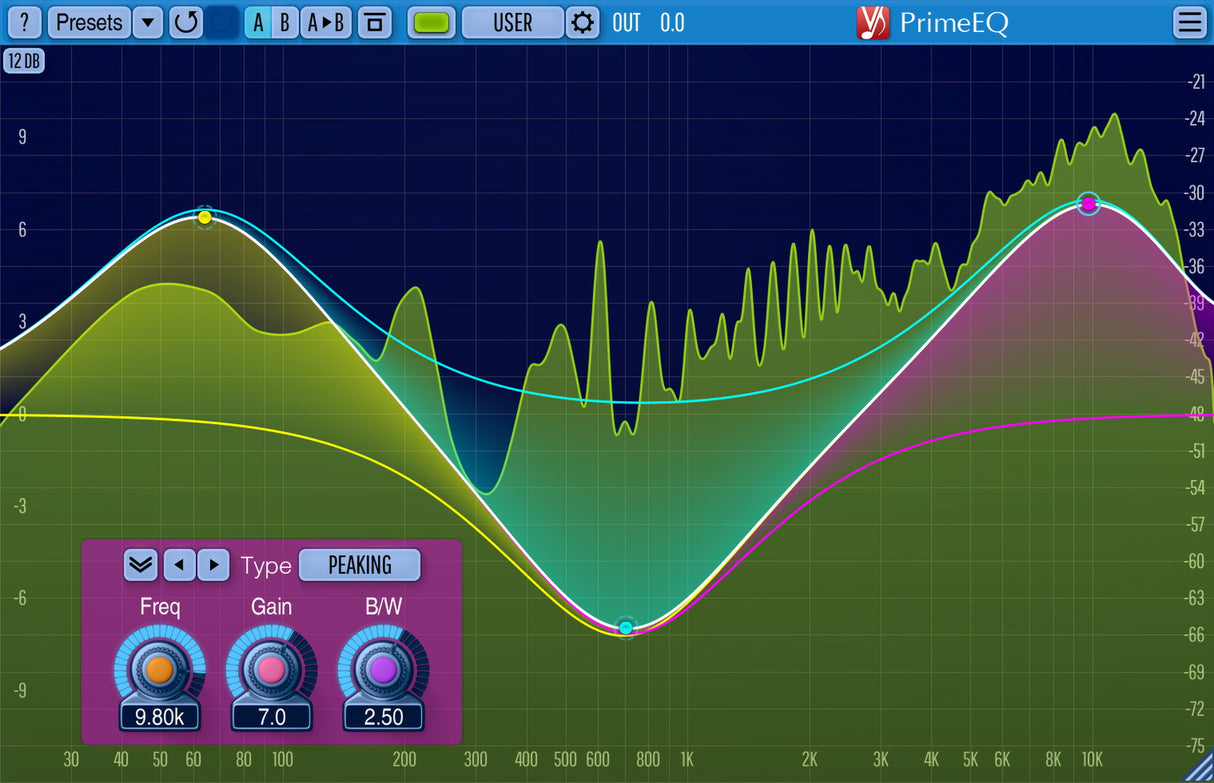Go to the previous band with left arrow
This screenshot has width=1214, height=783.
pyautogui.click(x=179, y=565)
